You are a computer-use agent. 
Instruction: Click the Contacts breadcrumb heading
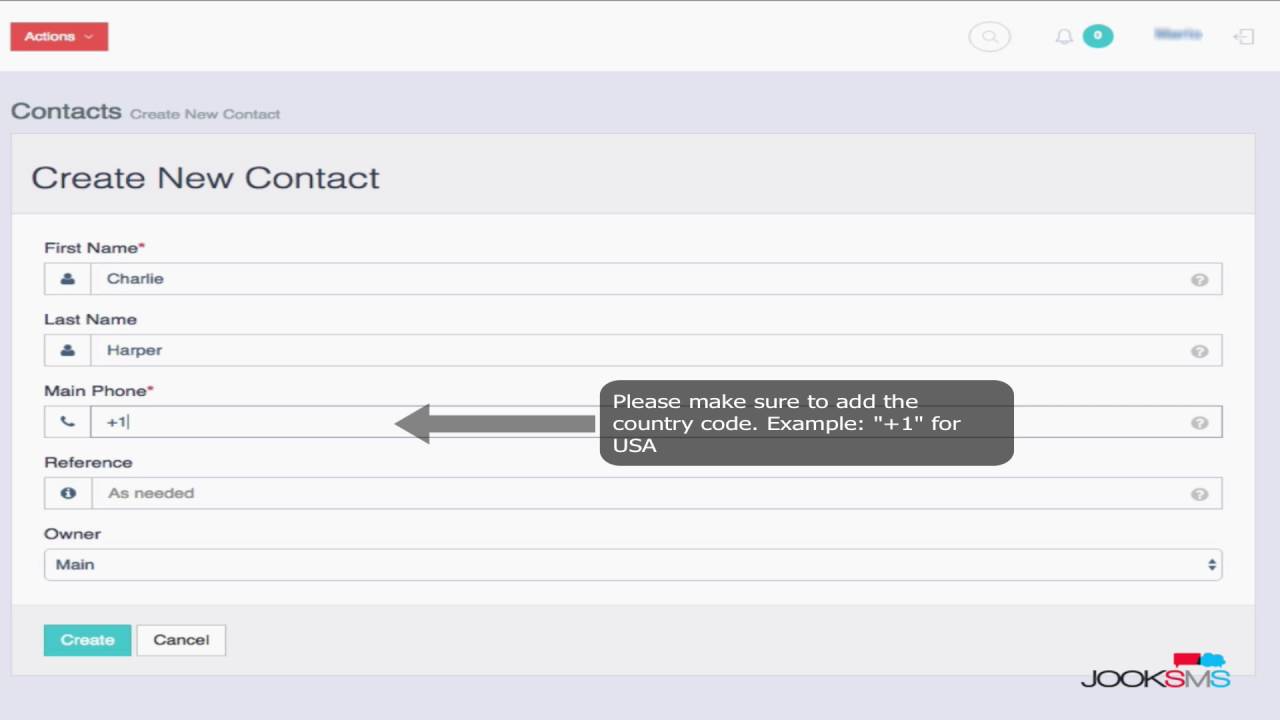pyautogui.click(x=66, y=111)
